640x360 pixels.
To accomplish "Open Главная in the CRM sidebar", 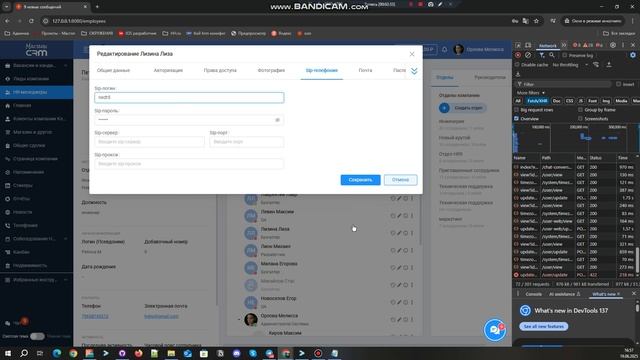I will click(x=22, y=105).
